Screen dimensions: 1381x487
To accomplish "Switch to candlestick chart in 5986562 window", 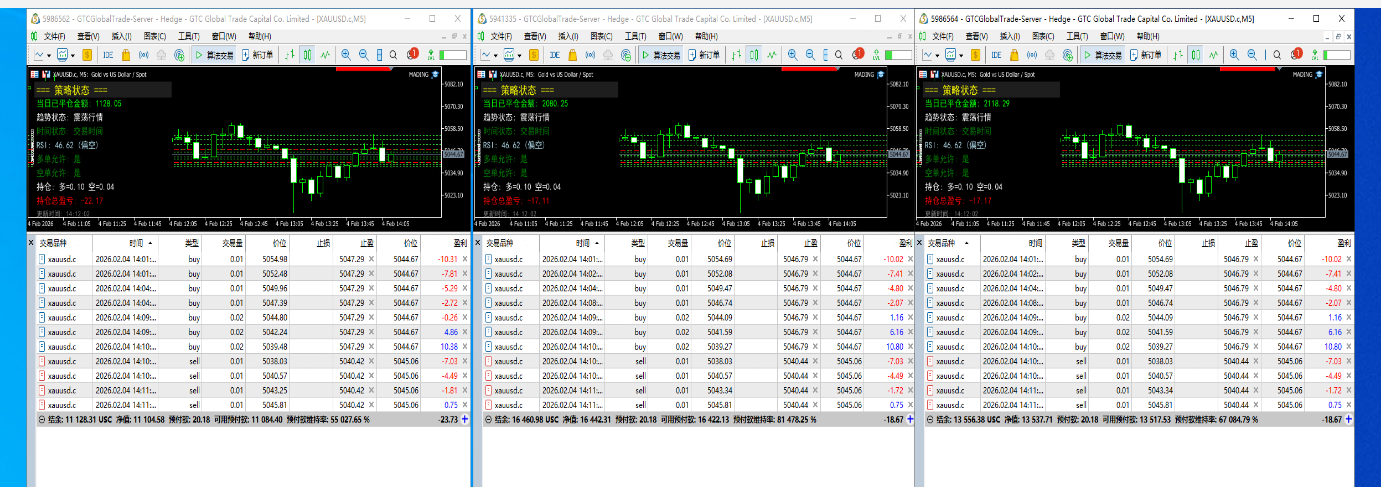I will click(x=307, y=54).
